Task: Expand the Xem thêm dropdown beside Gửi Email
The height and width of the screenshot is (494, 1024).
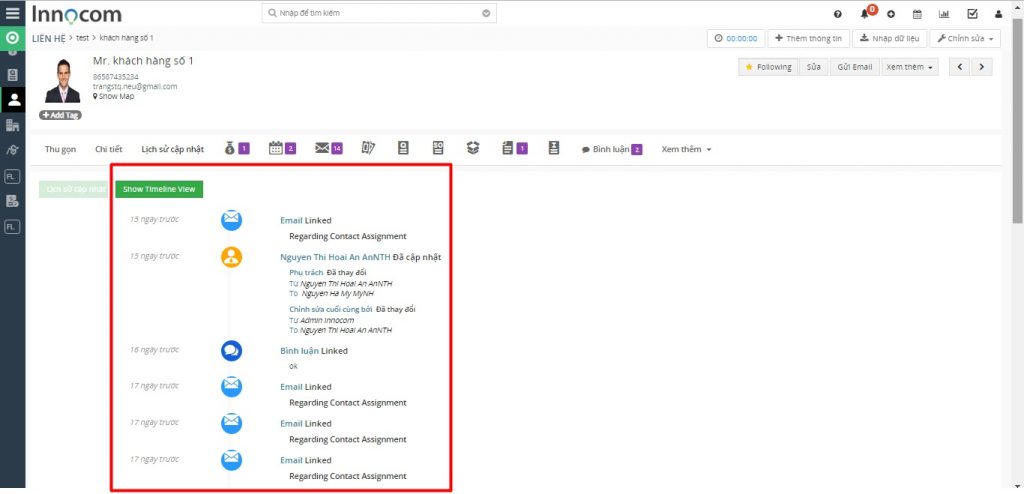Action: coord(909,67)
